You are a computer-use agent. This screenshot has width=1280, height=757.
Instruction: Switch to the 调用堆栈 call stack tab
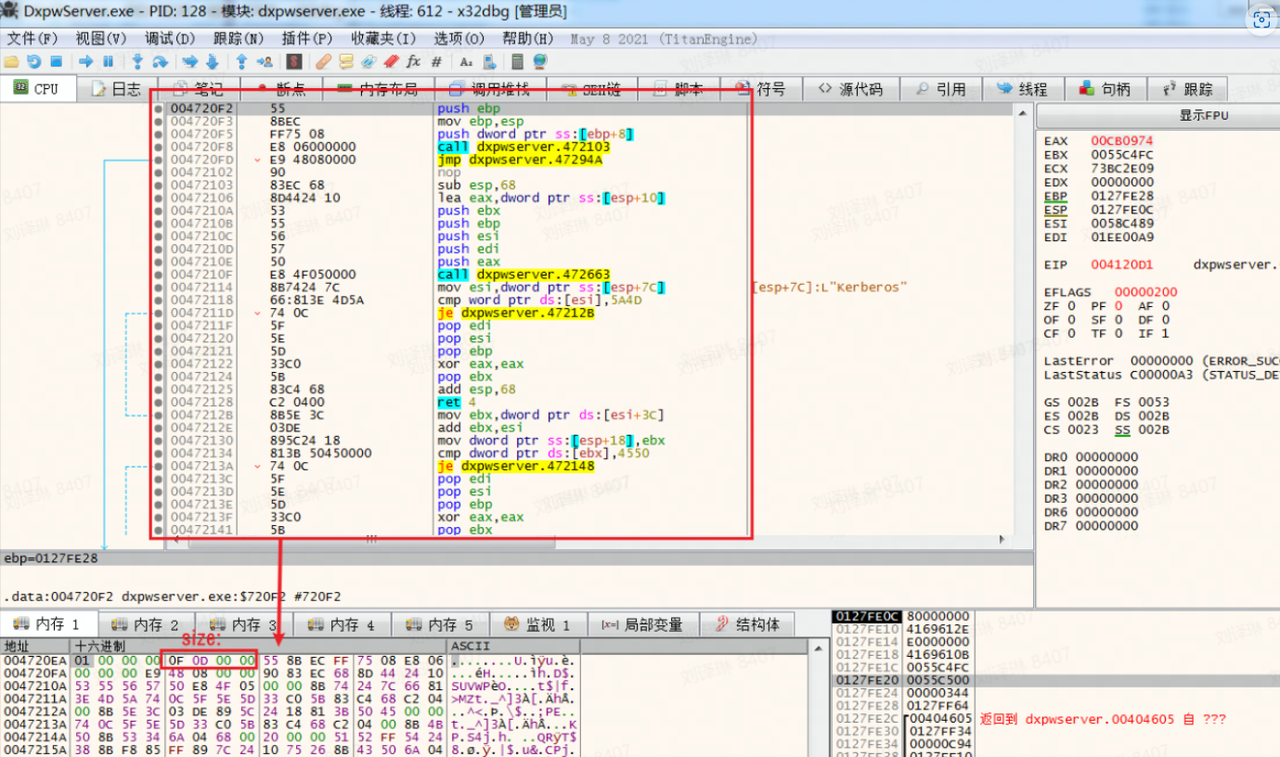(489, 89)
